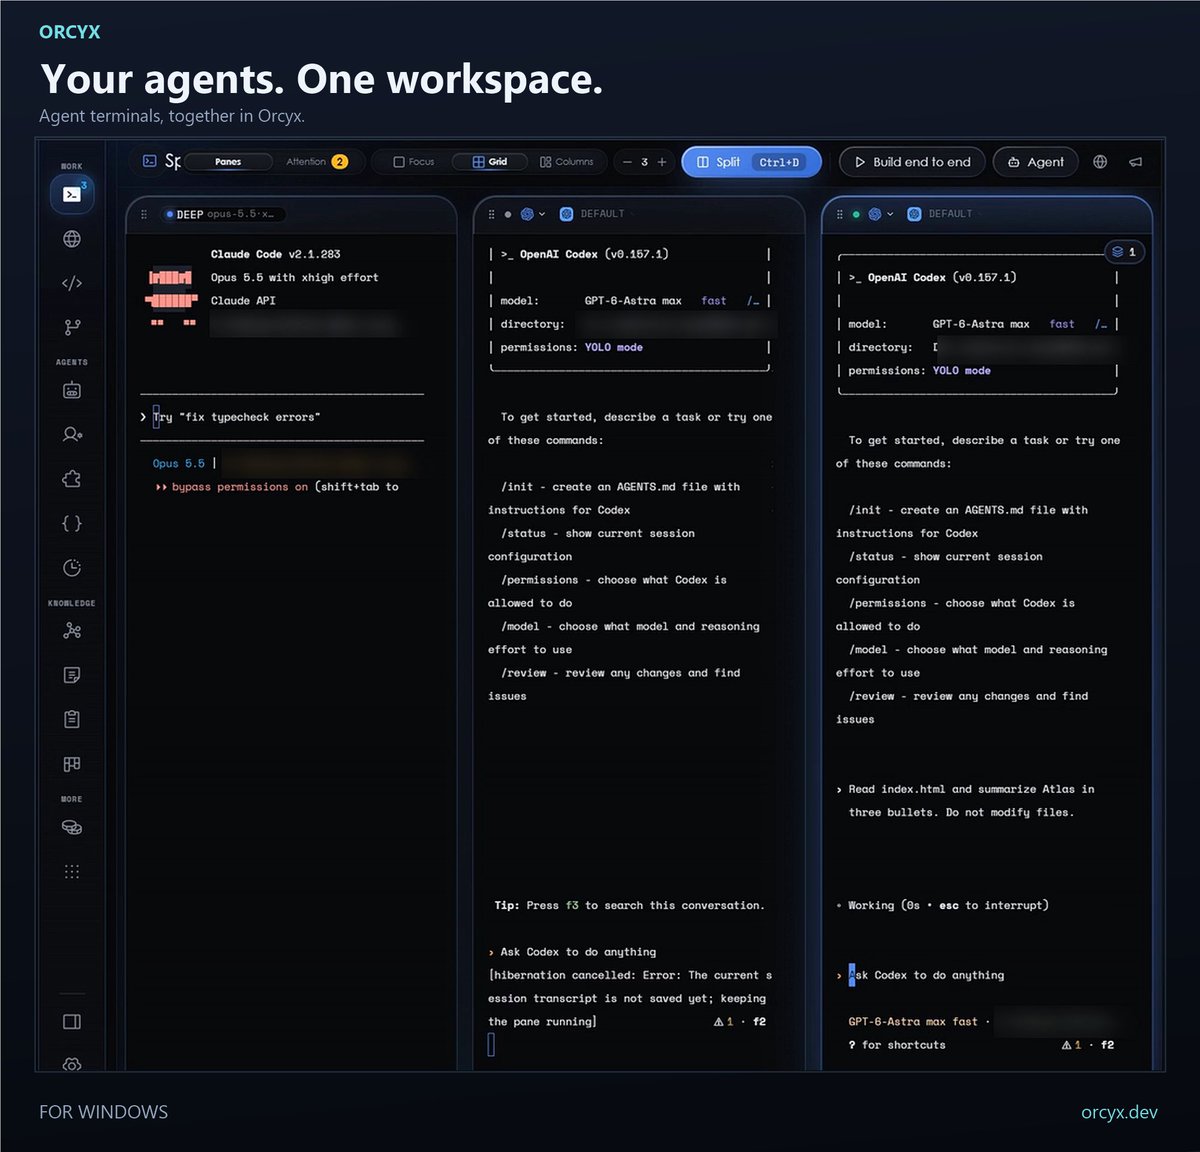Open the coins stack icon under More
Viewport: 1200px width, 1152px height.
[72, 827]
